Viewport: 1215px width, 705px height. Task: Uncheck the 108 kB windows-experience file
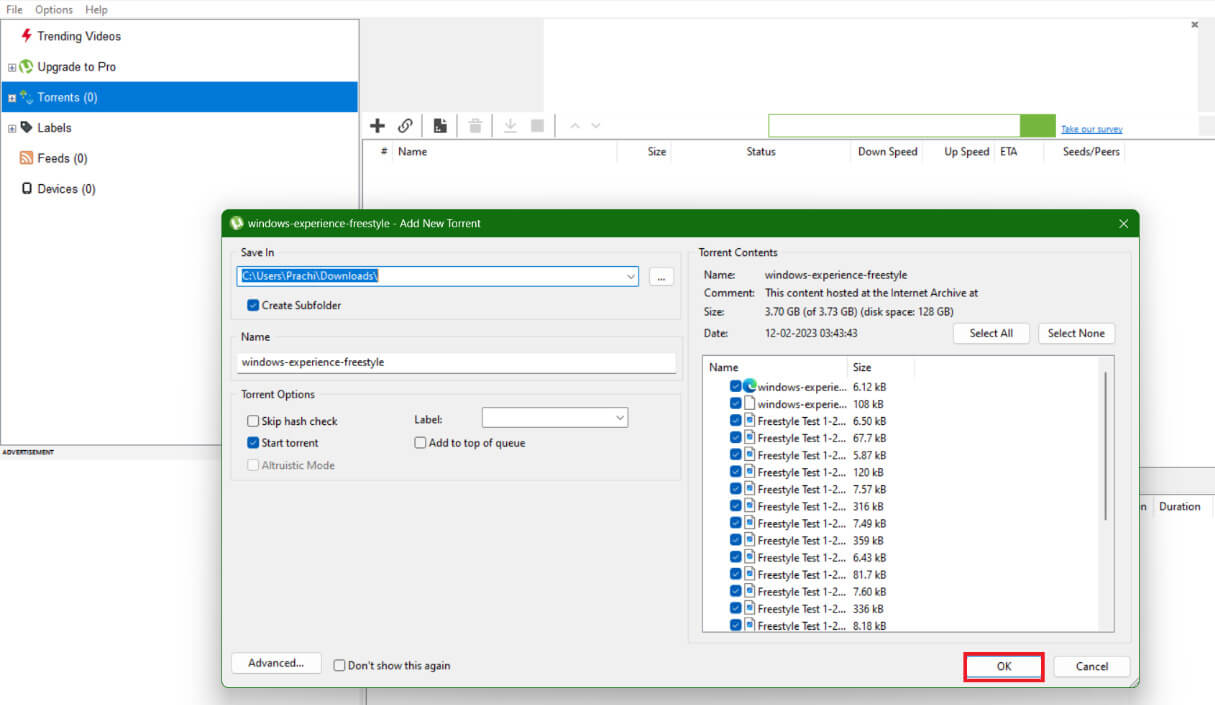(x=736, y=404)
